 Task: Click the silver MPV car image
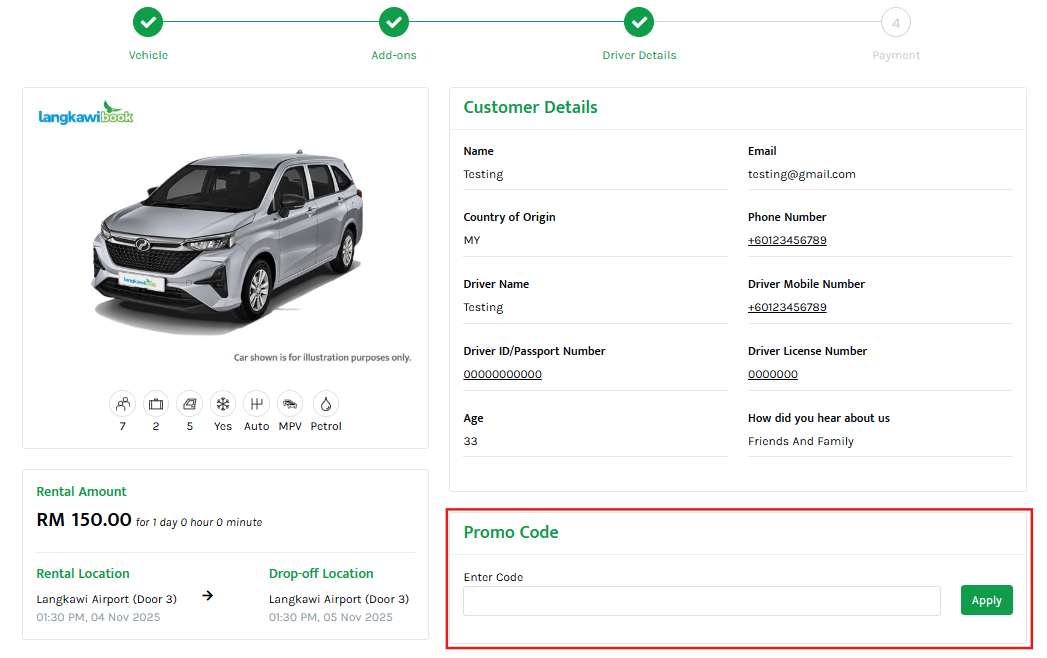pyautogui.click(x=228, y=242)
